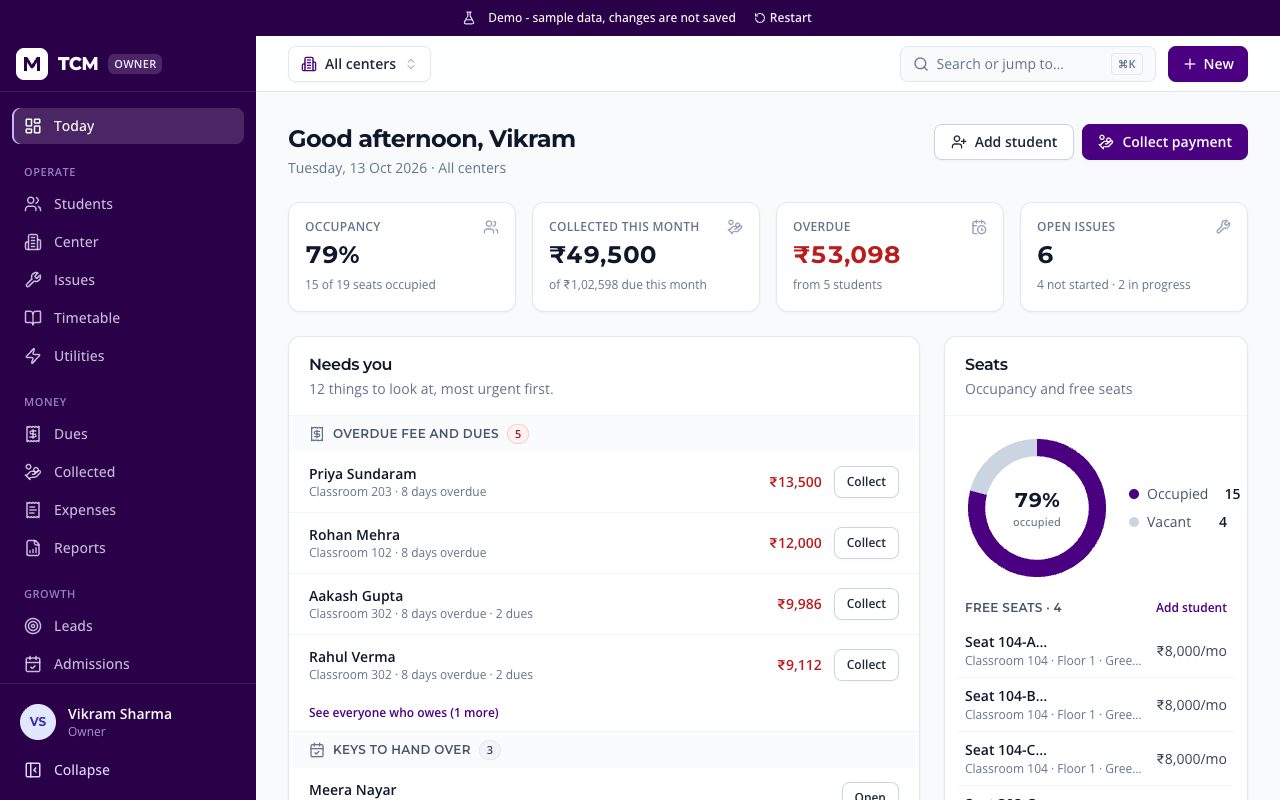
Task: Click the Issues wrench icon in sidebar
Action: point(33,280)
